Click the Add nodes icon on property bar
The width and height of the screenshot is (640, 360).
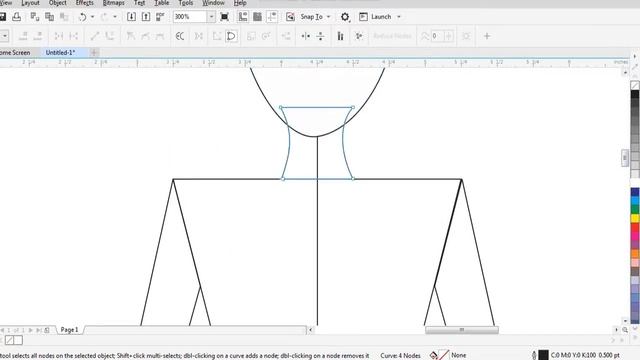[23, 36]
